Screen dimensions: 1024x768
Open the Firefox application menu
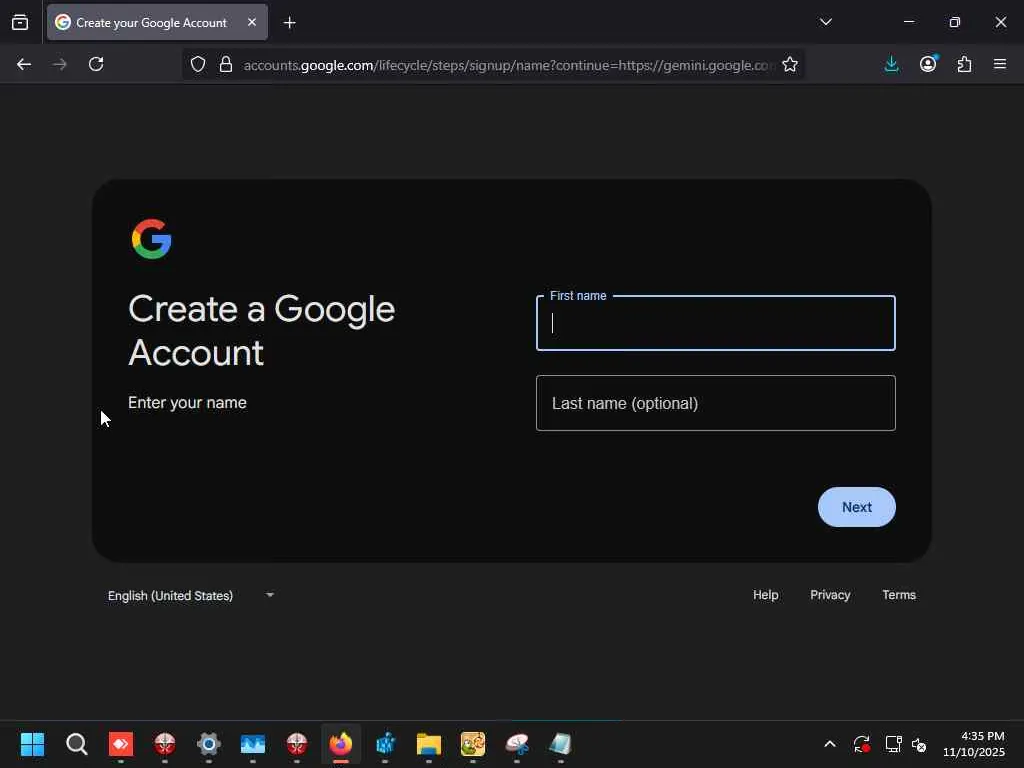click(1000, 64)
